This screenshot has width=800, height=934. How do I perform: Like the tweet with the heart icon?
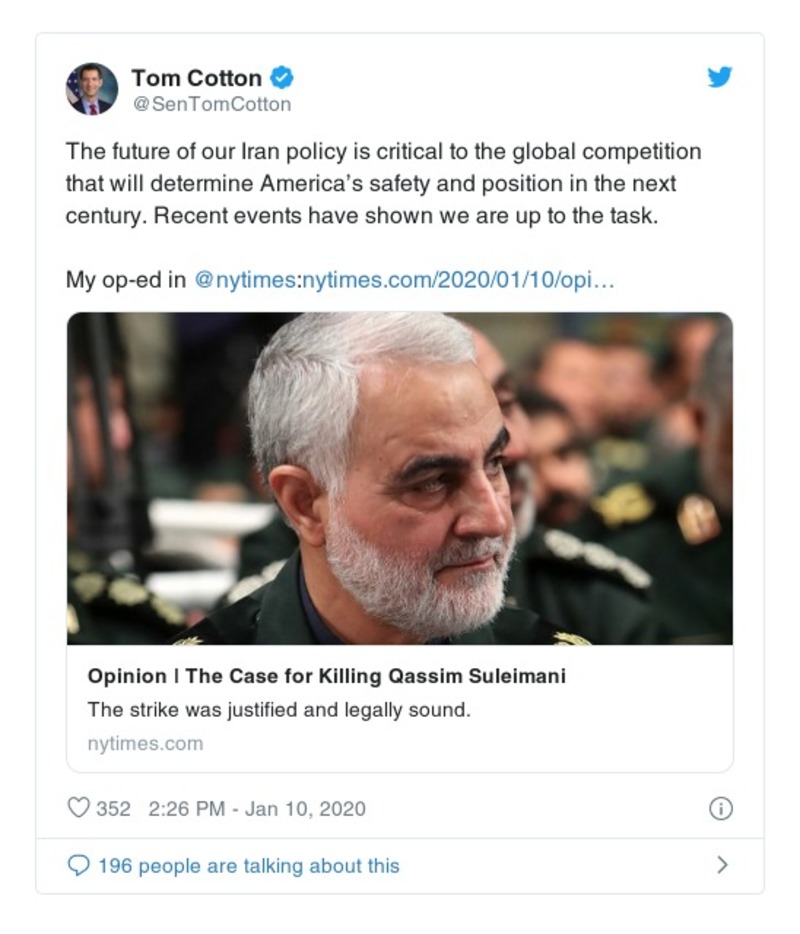(78, 808)
